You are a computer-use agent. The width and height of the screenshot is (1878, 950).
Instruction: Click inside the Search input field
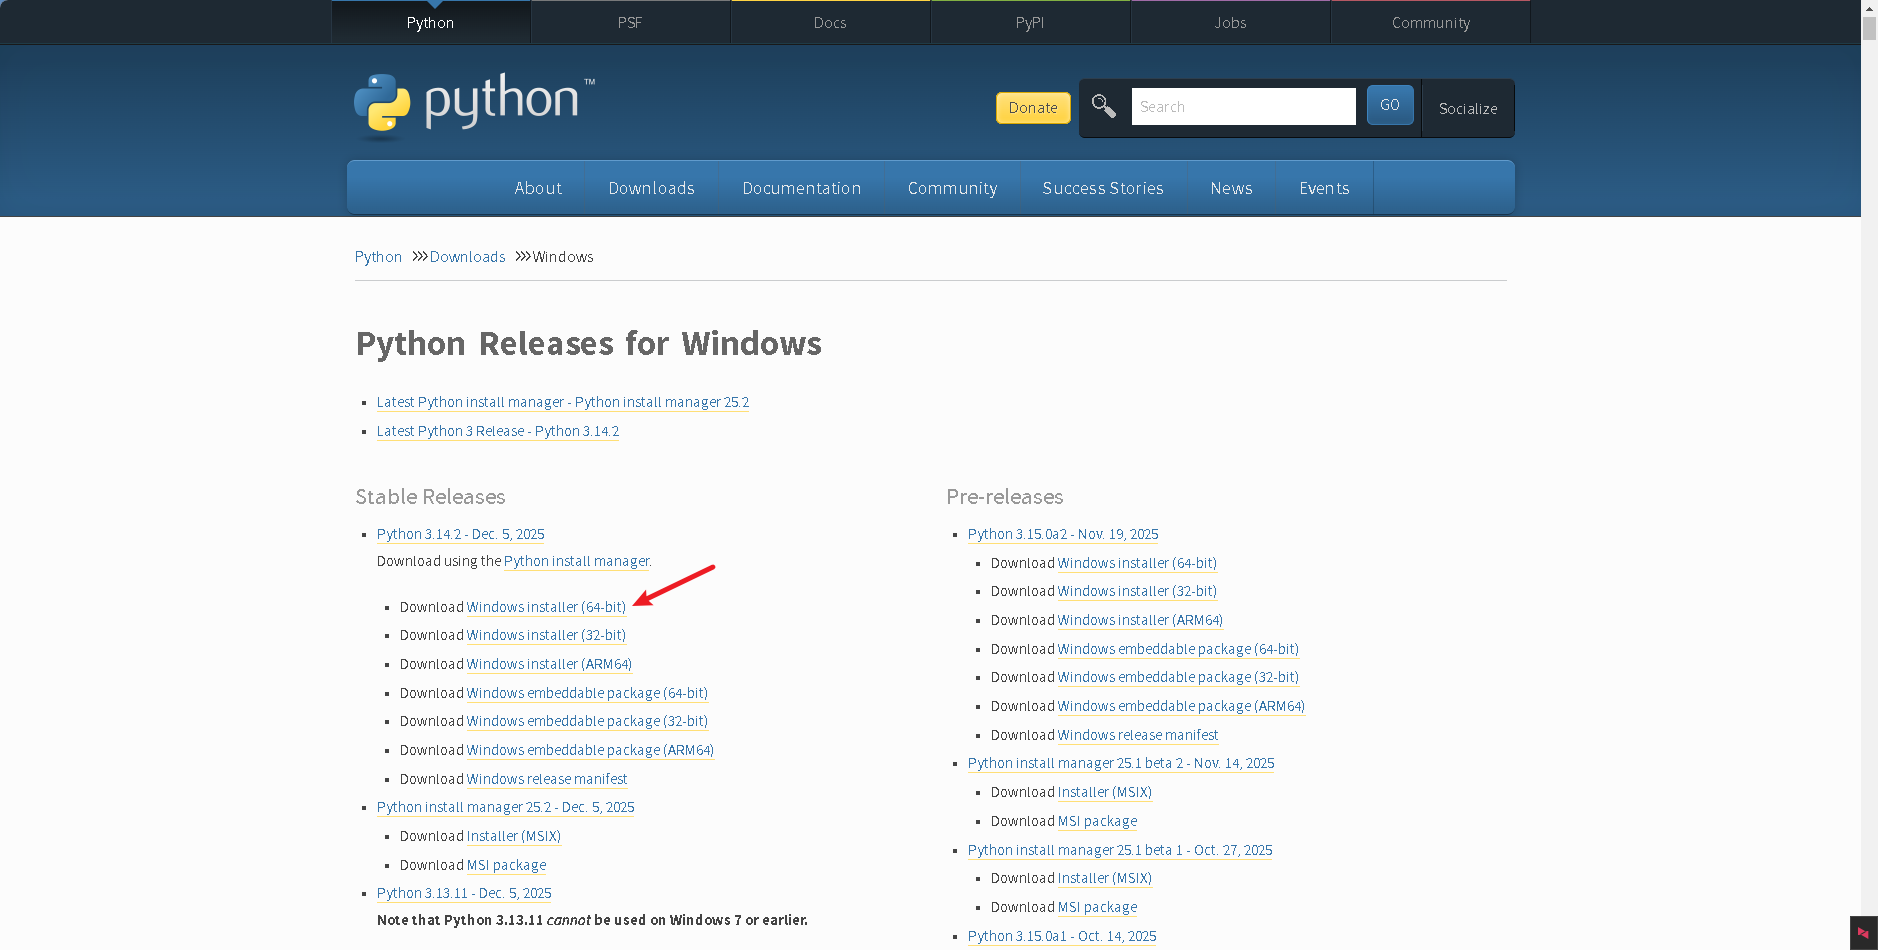pos(1243,106)
